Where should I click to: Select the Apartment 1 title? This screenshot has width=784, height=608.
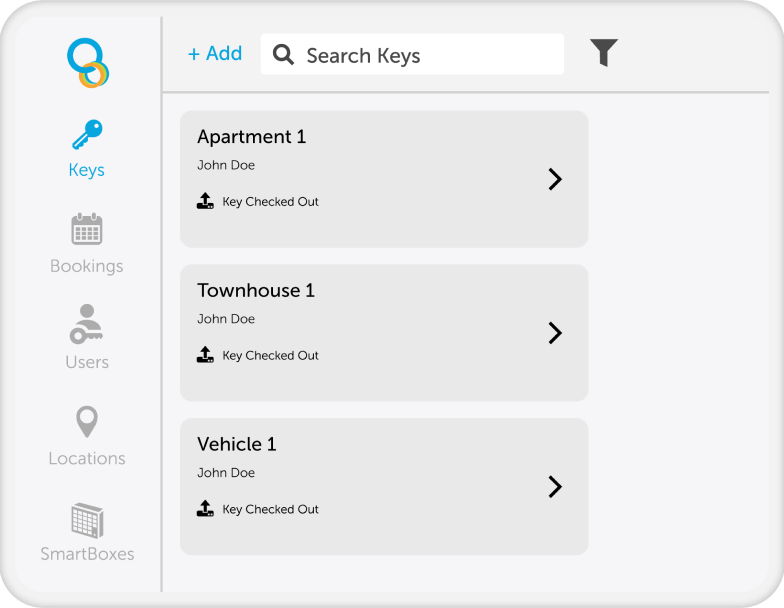point(252,136)
